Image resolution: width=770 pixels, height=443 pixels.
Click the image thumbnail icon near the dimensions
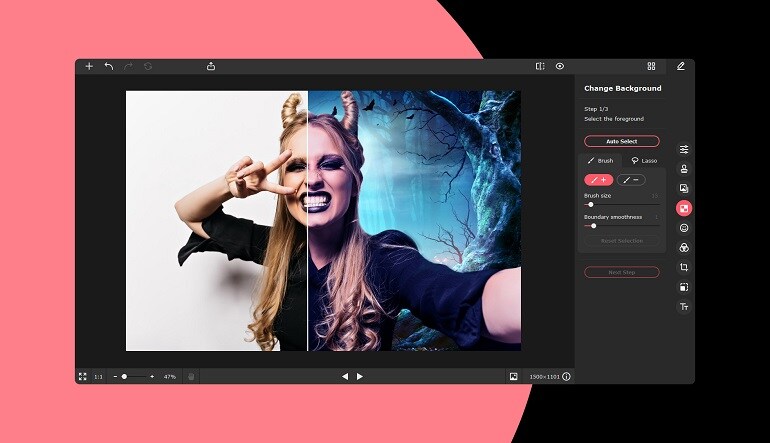pyautogui.click(x=513, y=377)
